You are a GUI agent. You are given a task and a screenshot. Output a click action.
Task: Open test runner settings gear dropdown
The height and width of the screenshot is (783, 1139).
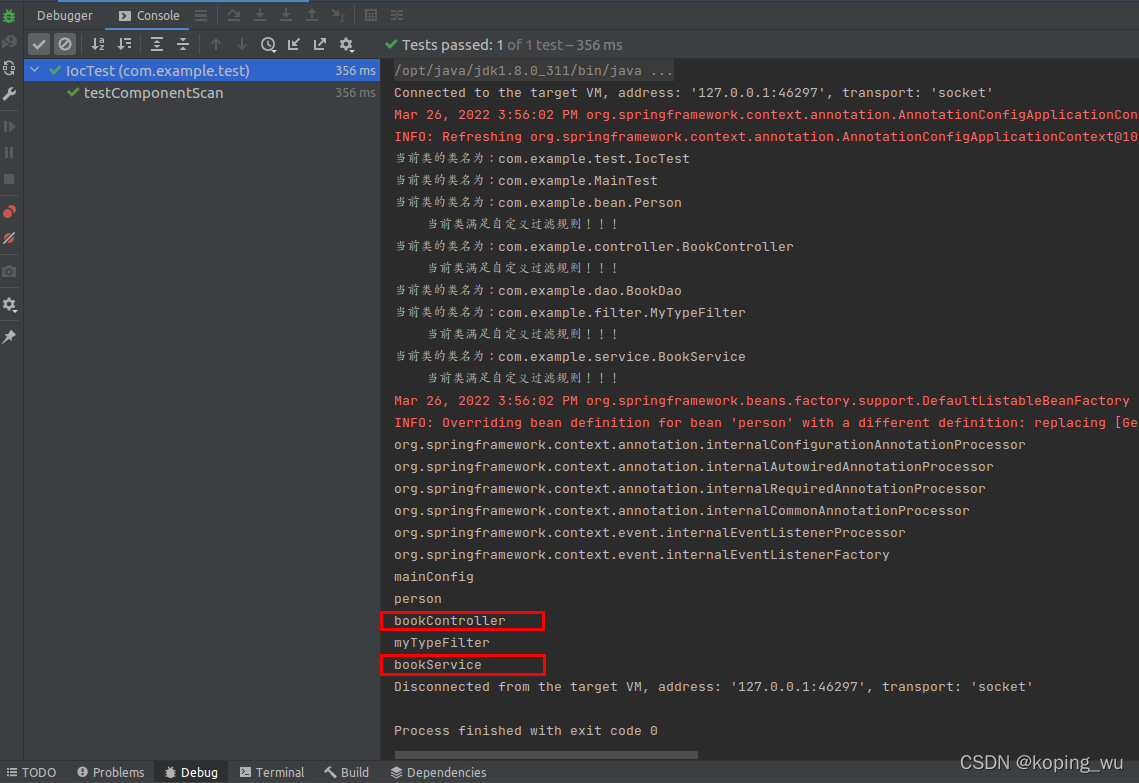[347, 44]
